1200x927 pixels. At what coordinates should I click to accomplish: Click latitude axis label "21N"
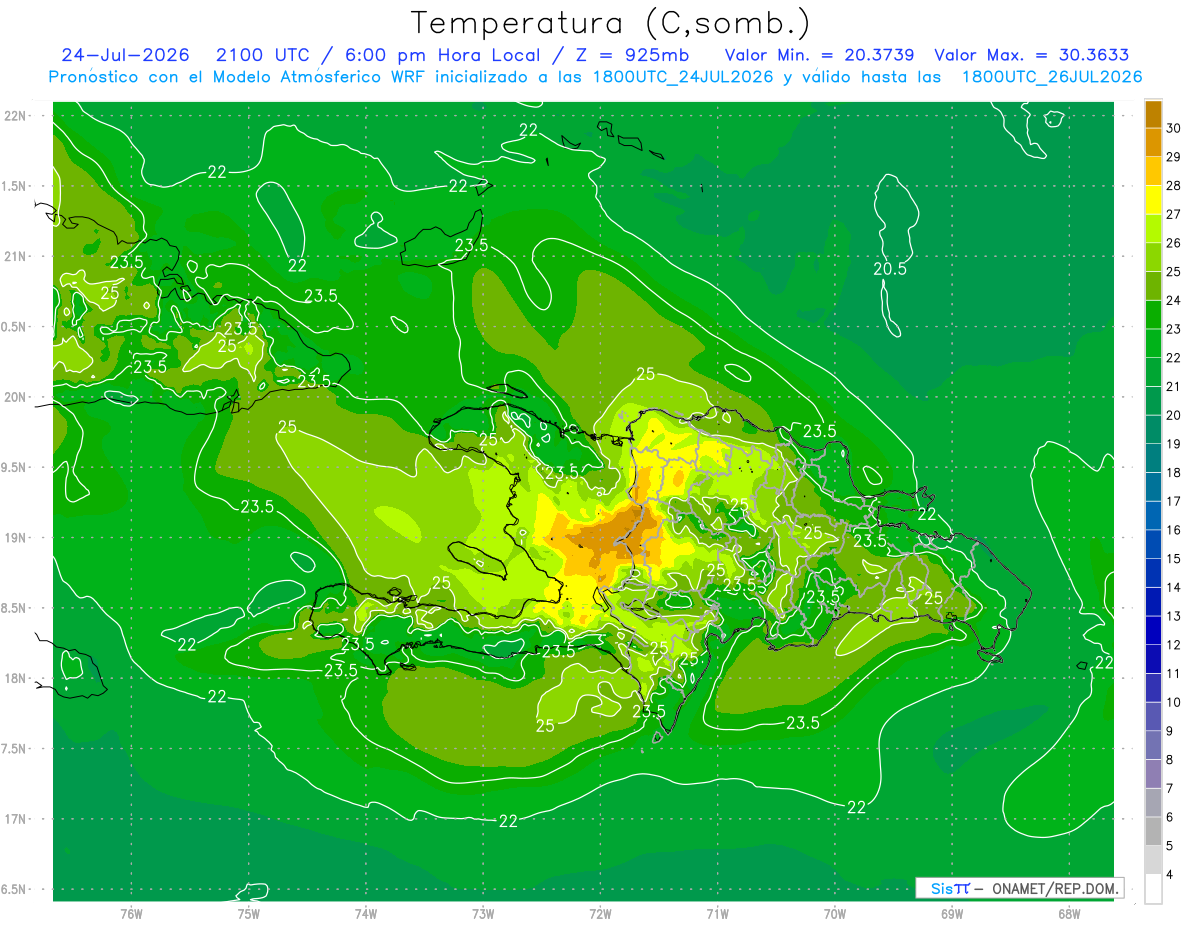[x=16, y=257]
